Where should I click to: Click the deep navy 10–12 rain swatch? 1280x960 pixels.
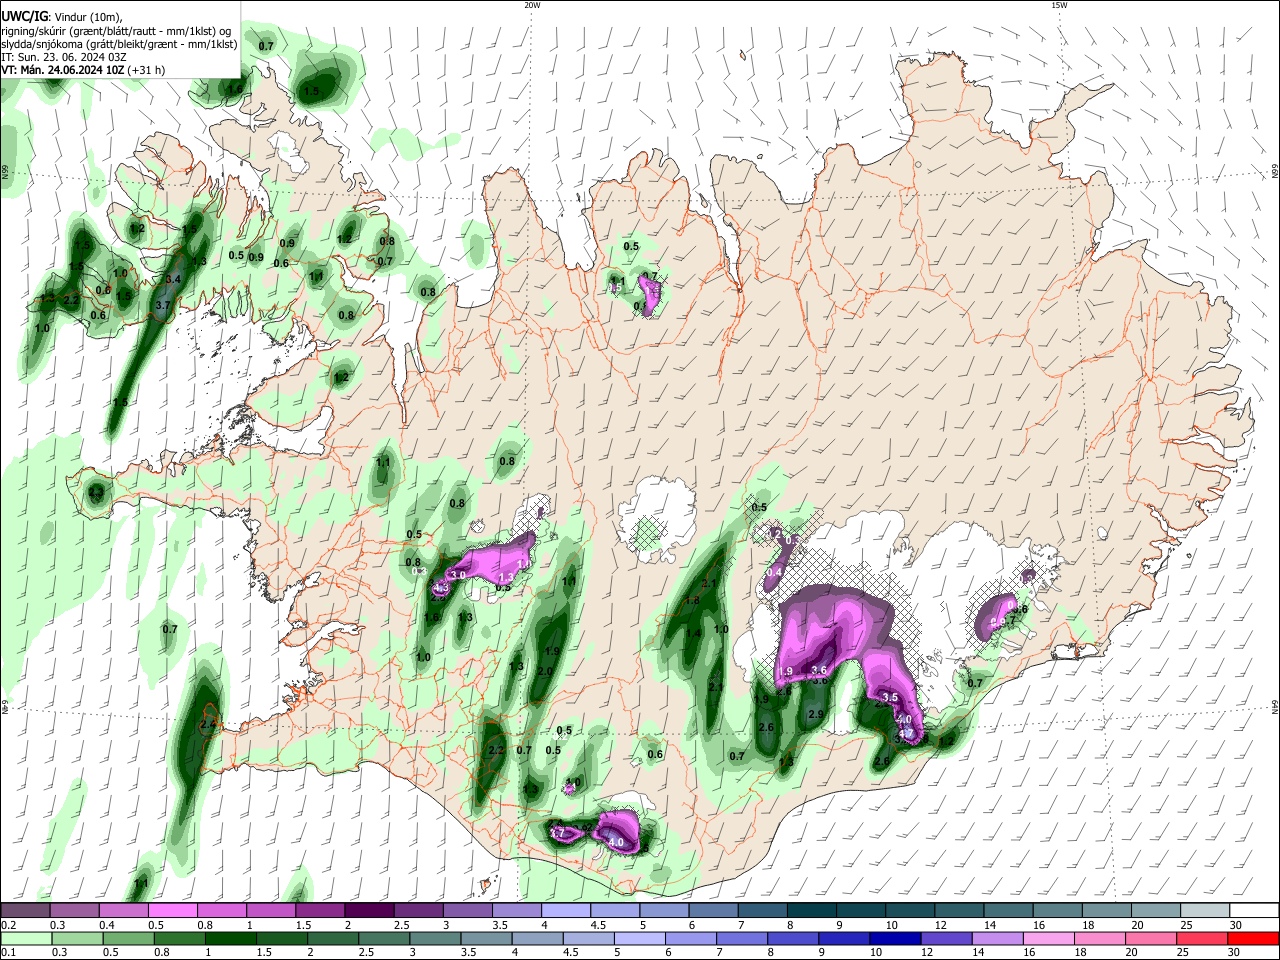[x=895, y=938]
